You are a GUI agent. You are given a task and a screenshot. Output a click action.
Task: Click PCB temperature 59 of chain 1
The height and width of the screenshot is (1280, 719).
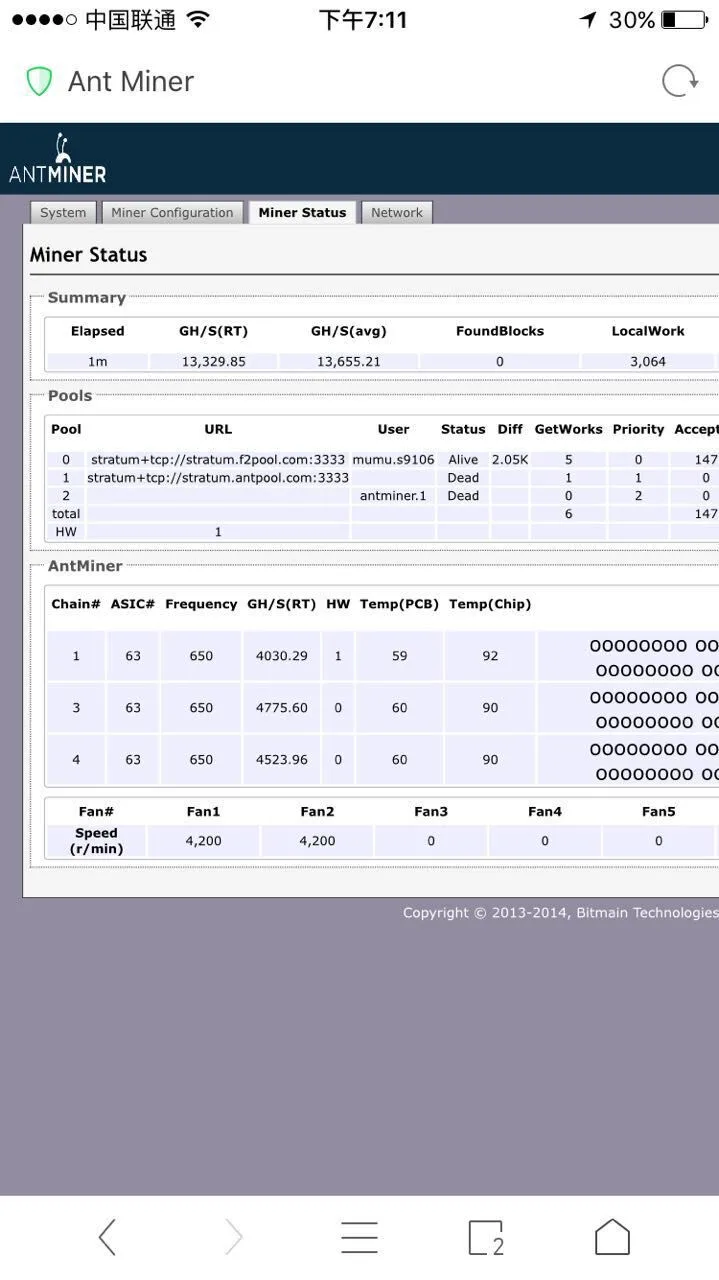(x=399, y=656)
